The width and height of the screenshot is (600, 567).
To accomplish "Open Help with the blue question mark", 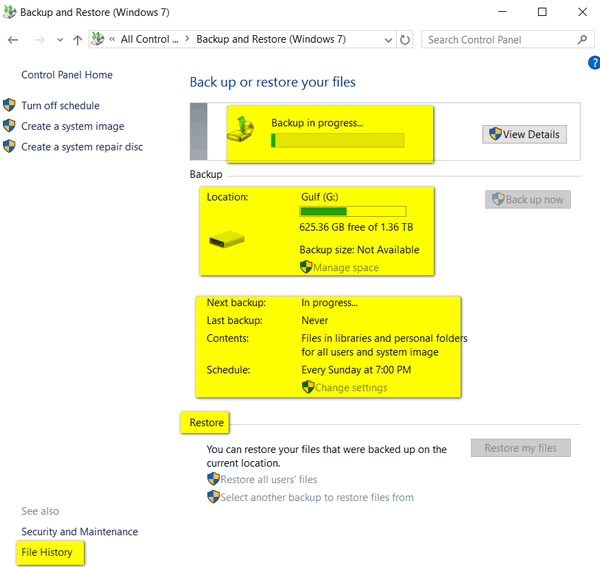I will click(594, 63).
